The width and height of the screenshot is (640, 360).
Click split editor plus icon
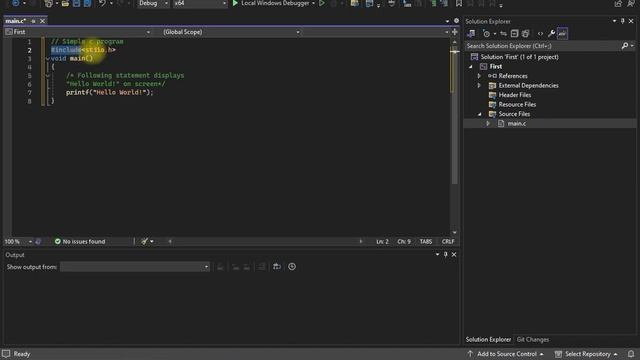pos(455,32)
